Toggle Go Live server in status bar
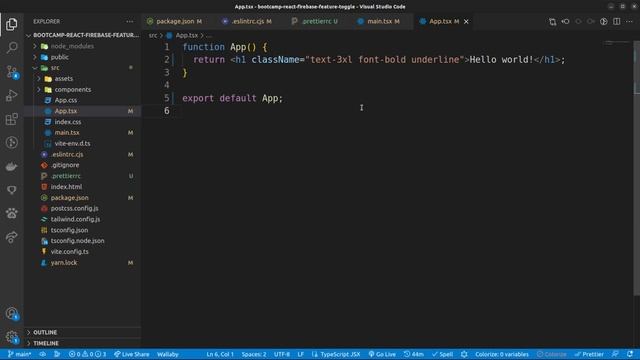640x360 pixels. click(382, 354)
